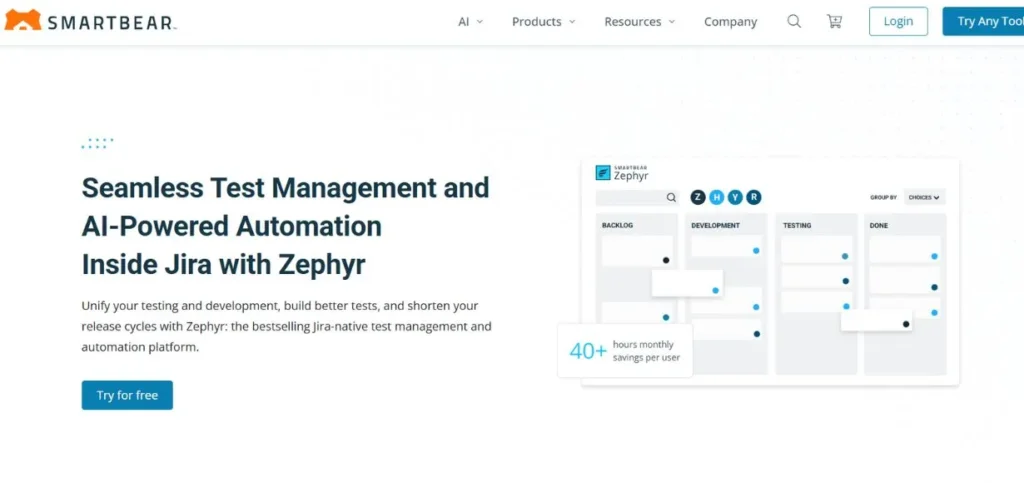This screenshot has width=1024, height=483.
Task: Click the Login button
Action: click(898, 22)
